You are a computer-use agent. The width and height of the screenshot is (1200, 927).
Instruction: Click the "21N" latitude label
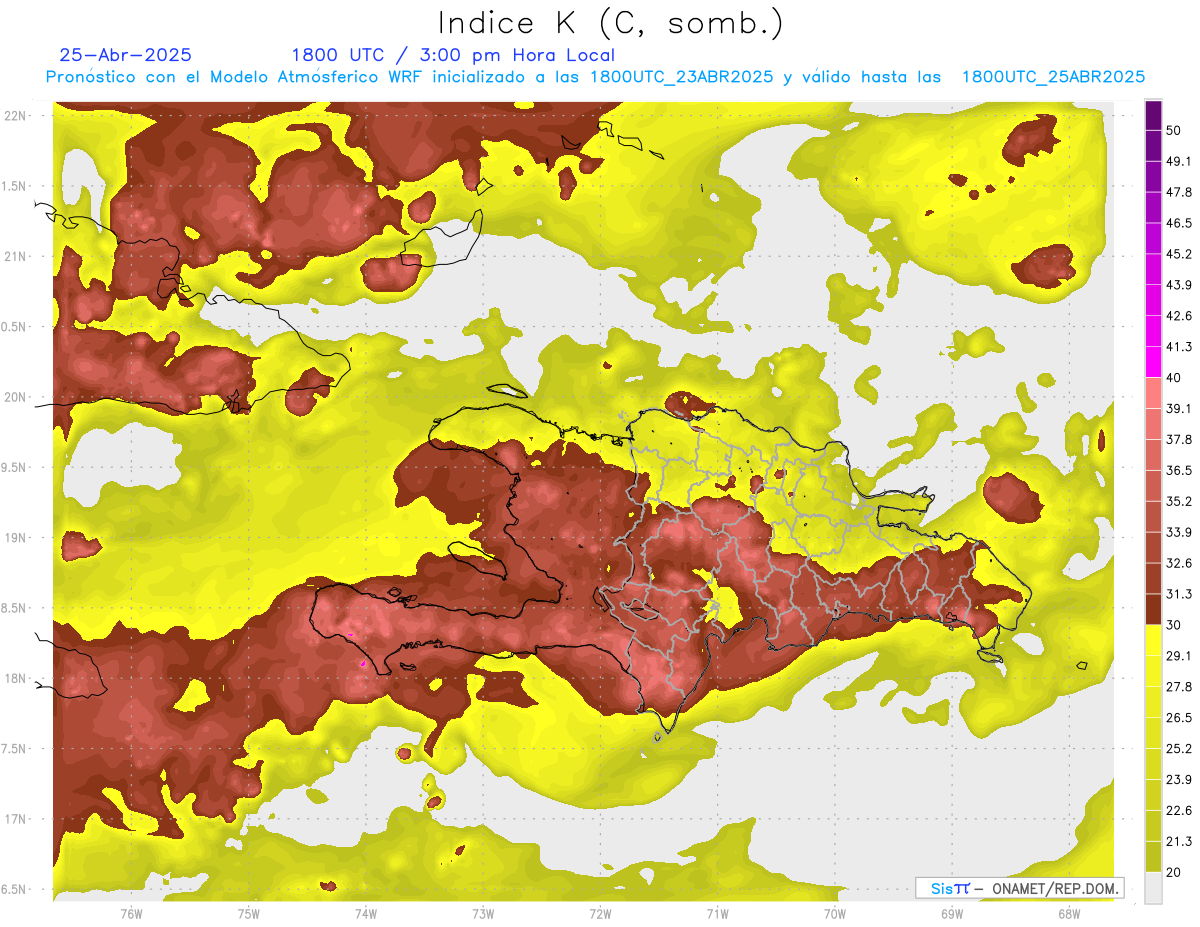click(15, 256)
